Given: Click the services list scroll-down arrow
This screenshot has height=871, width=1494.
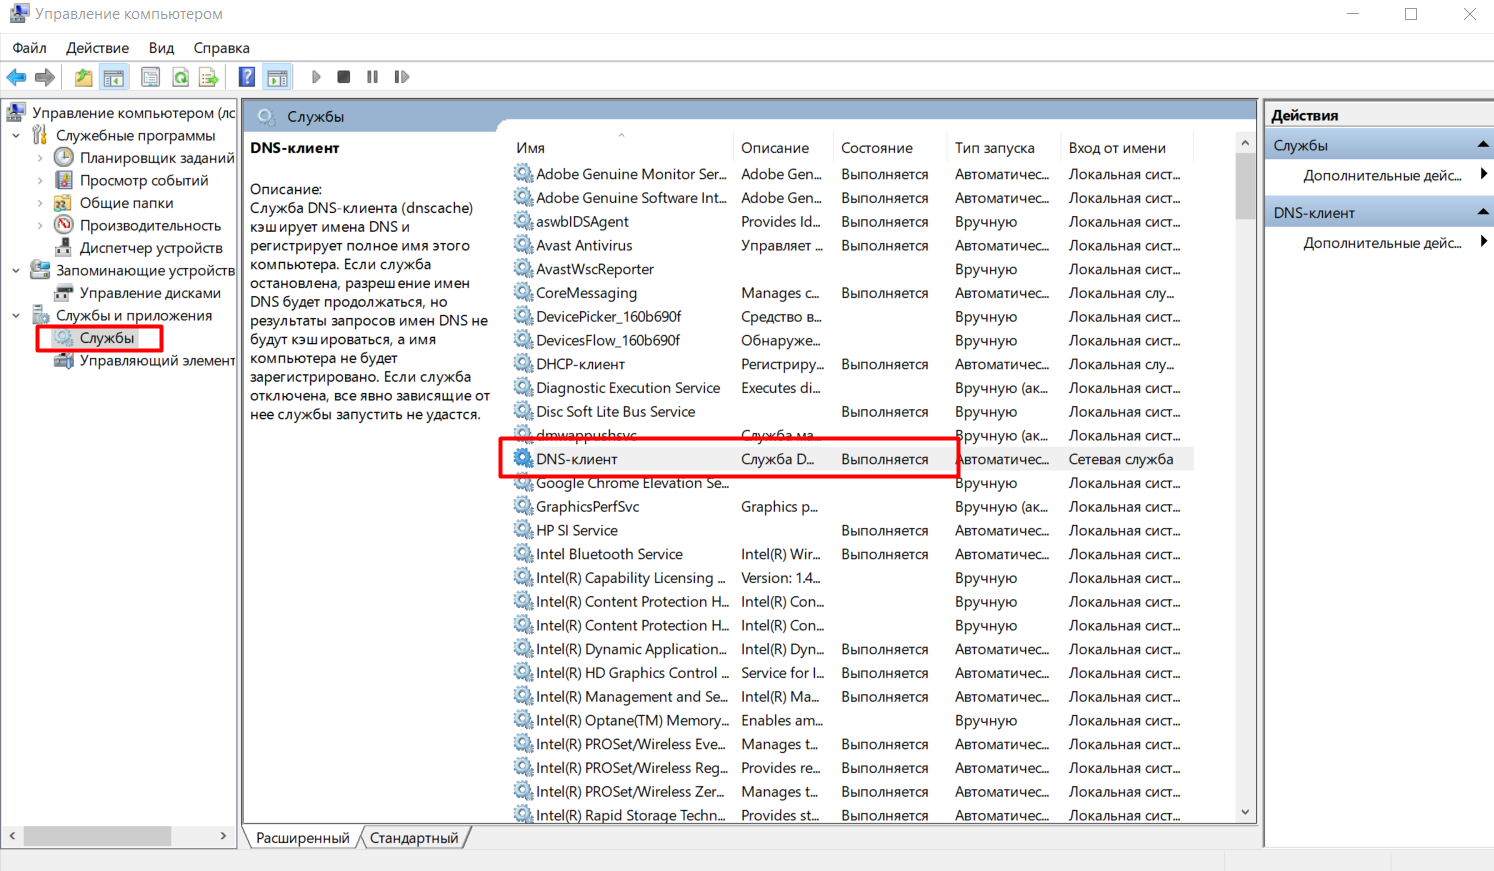Looking at the screenshot, I should point(1245,812).
